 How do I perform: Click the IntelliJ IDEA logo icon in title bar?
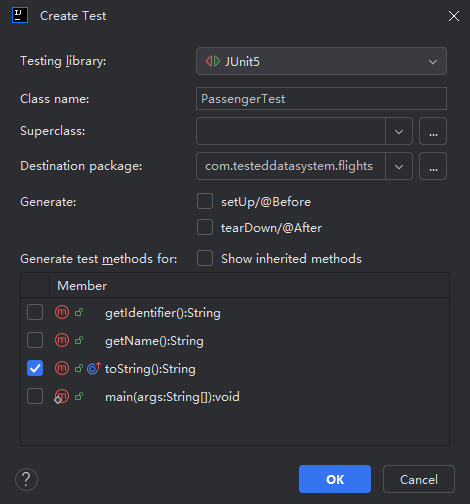pyautogui.click(x=20, y=15)
